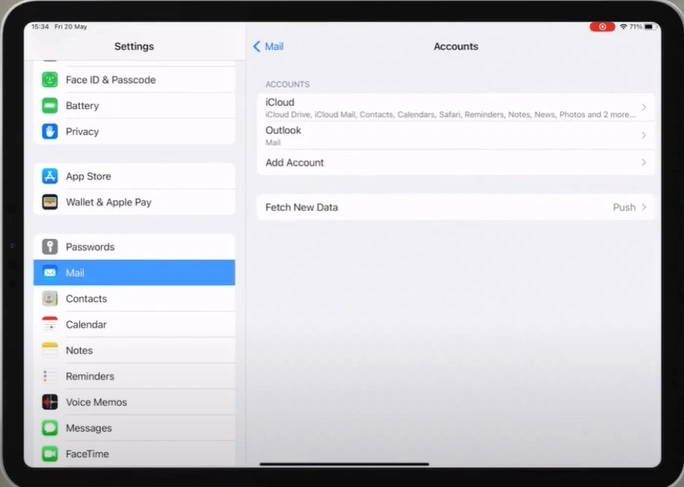Tap the back chevron beside Mail
This screenshot has height=487, width=684.
(256, 46)
